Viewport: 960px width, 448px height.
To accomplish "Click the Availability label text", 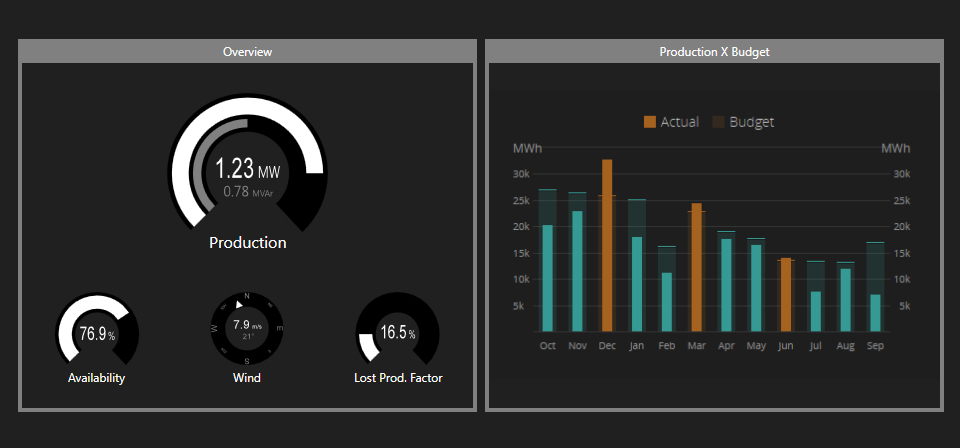I will click(x=96, y=378).
